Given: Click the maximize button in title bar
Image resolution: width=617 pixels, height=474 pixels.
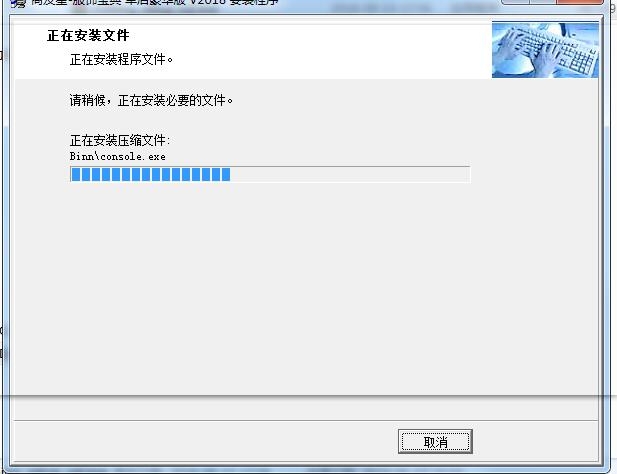Looking at the screenshot, I should 542,2.
